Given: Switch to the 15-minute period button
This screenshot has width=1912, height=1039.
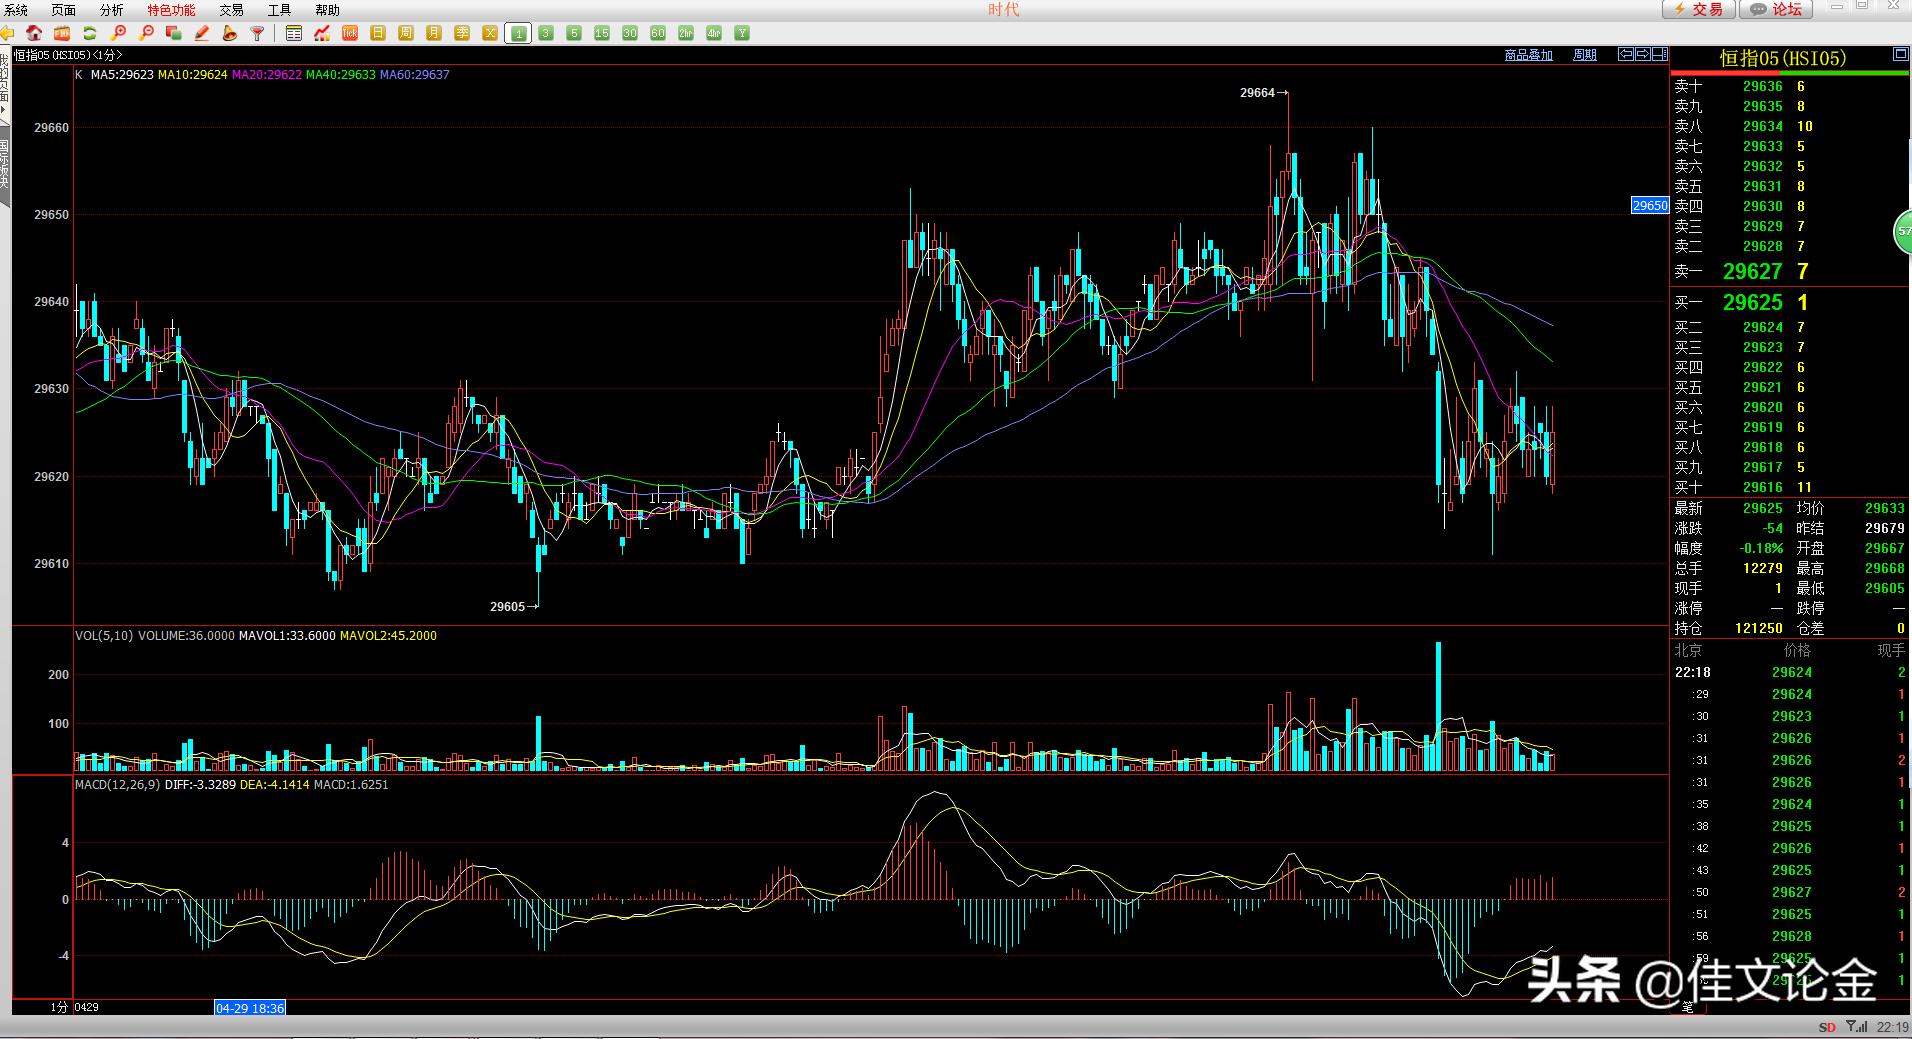Looking at the screenshot, I should point(602,33).
